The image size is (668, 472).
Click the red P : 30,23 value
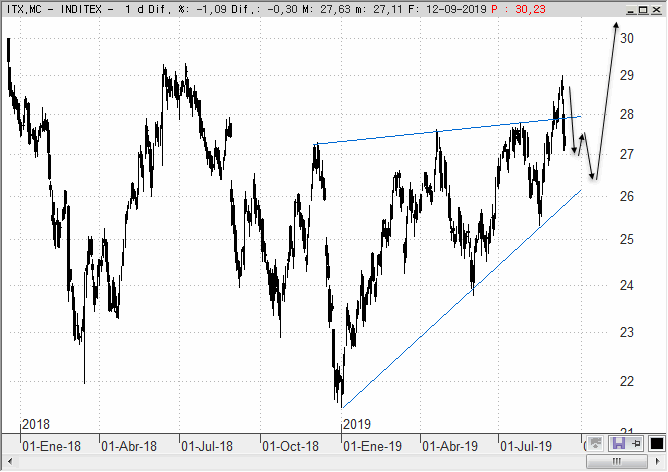(x=518, y=9)
